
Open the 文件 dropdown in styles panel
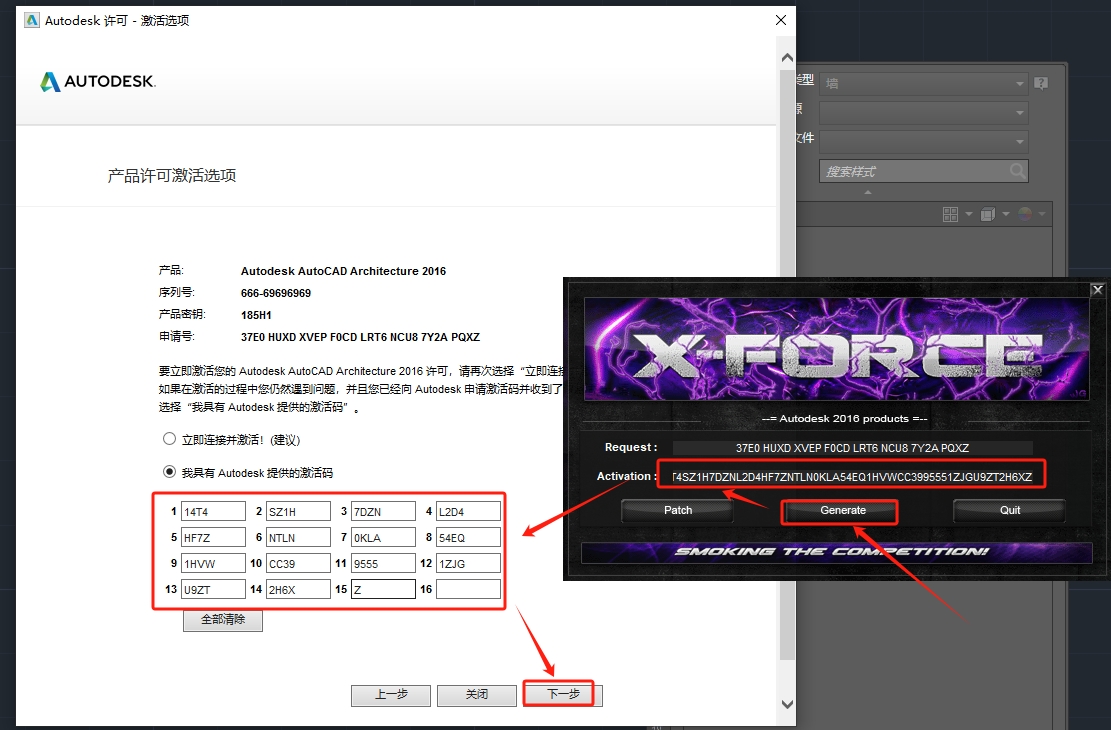point(924,142)
